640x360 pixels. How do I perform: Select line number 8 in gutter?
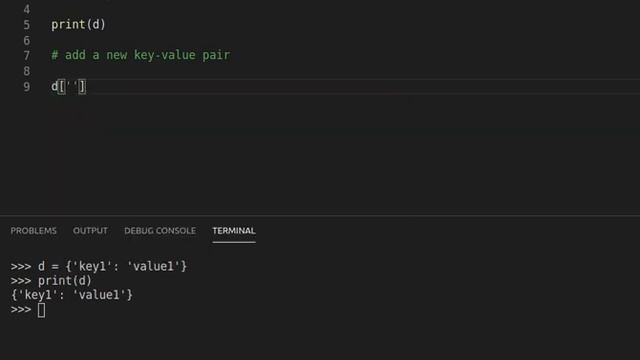tap(27, 71)
